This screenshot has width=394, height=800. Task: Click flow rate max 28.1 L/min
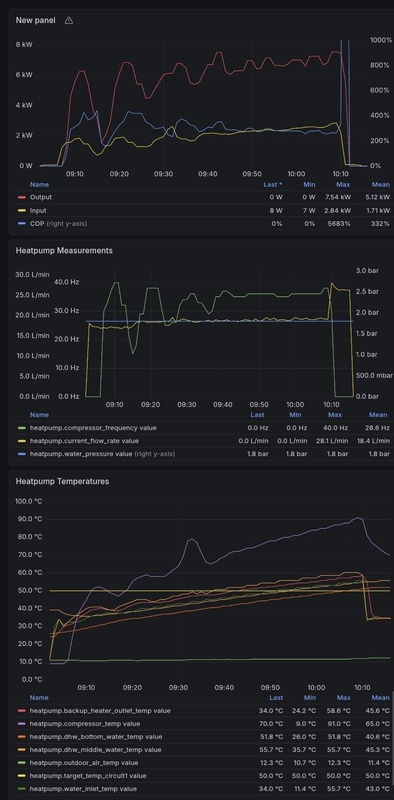[x=332, y=441]
